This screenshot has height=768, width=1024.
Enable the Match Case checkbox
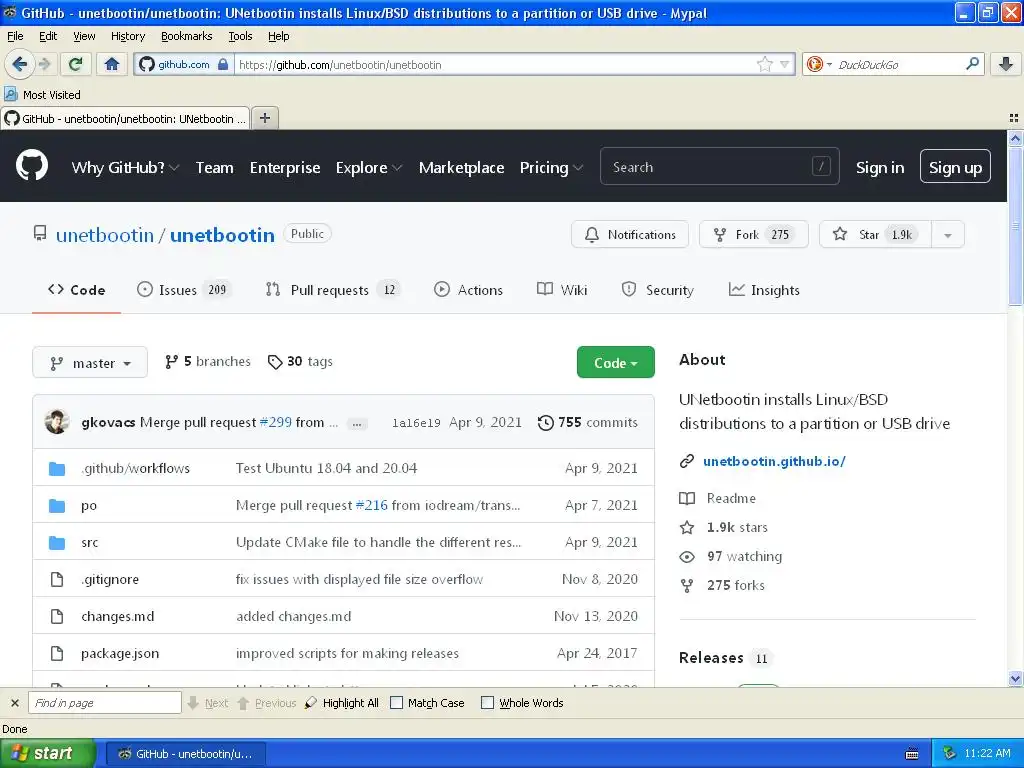[396, 703]
